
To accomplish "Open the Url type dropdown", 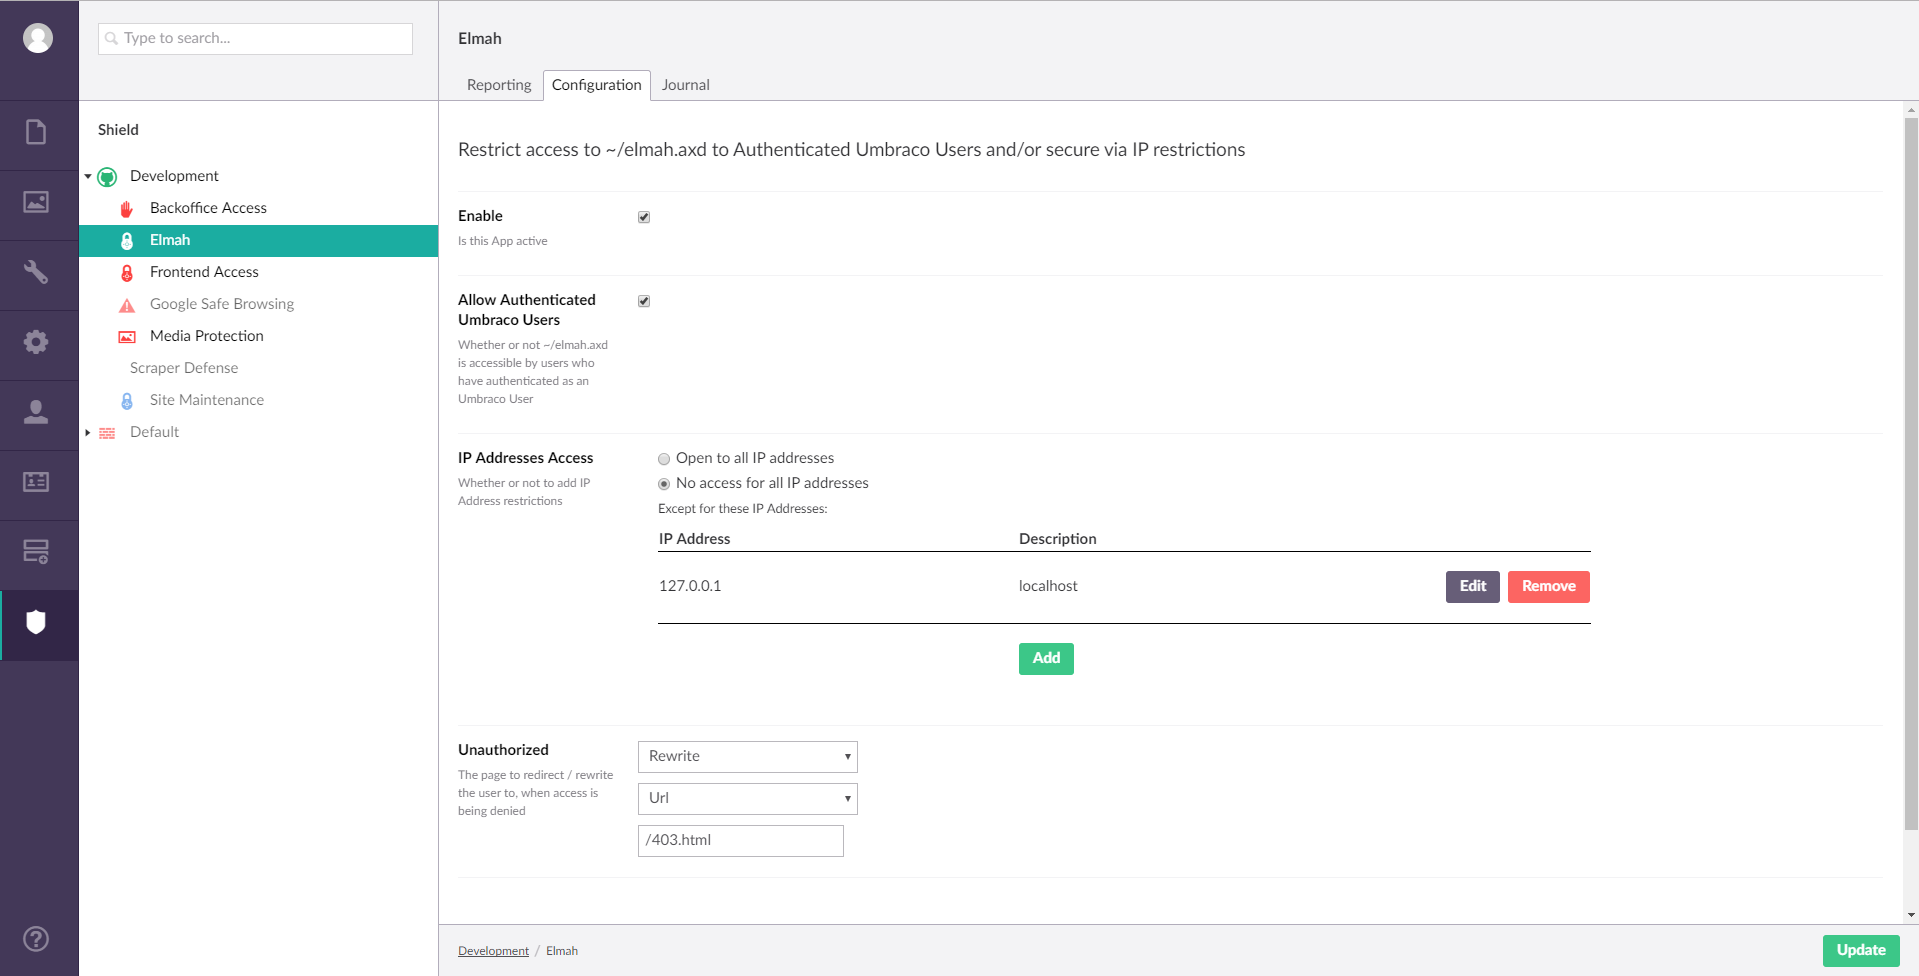I will click(748, 799).
